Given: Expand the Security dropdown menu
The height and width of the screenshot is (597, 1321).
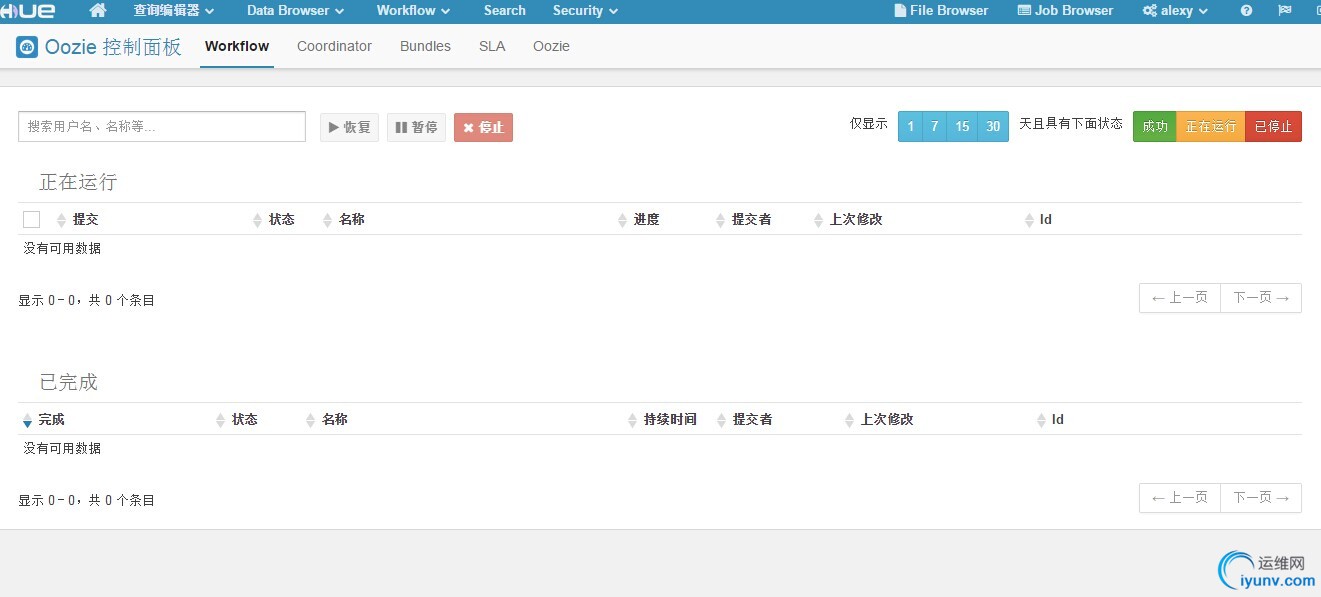Looking at the screenshot, I should point(585,11).
